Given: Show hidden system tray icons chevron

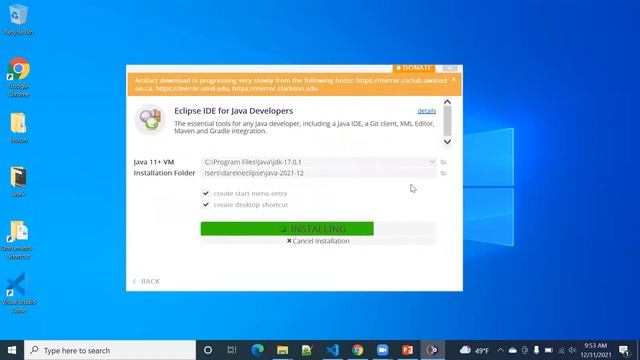Looking at the screenshot, I should pyautogui.click(x=500, y=350).
